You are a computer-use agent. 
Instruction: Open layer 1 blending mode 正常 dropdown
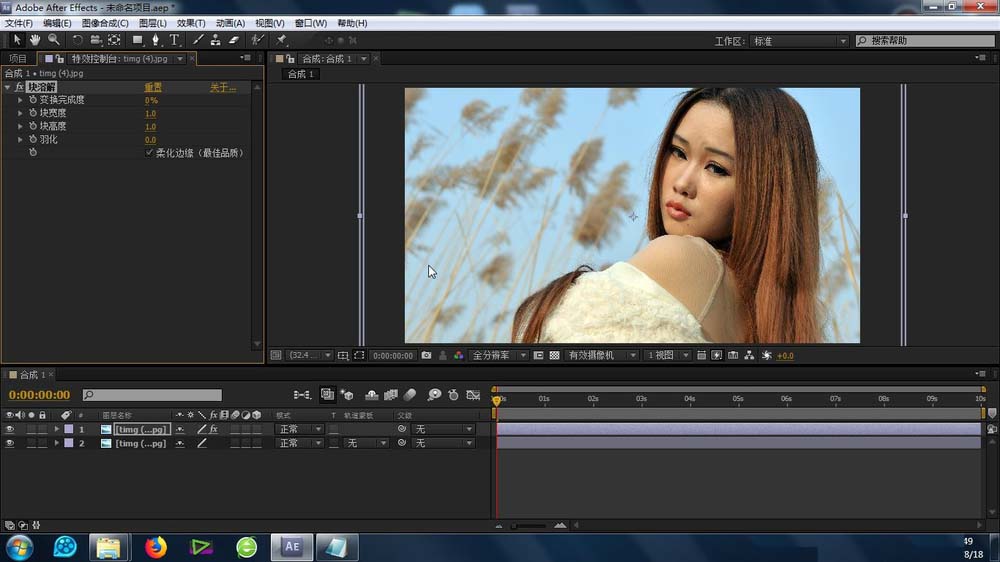tap(299, 429)
